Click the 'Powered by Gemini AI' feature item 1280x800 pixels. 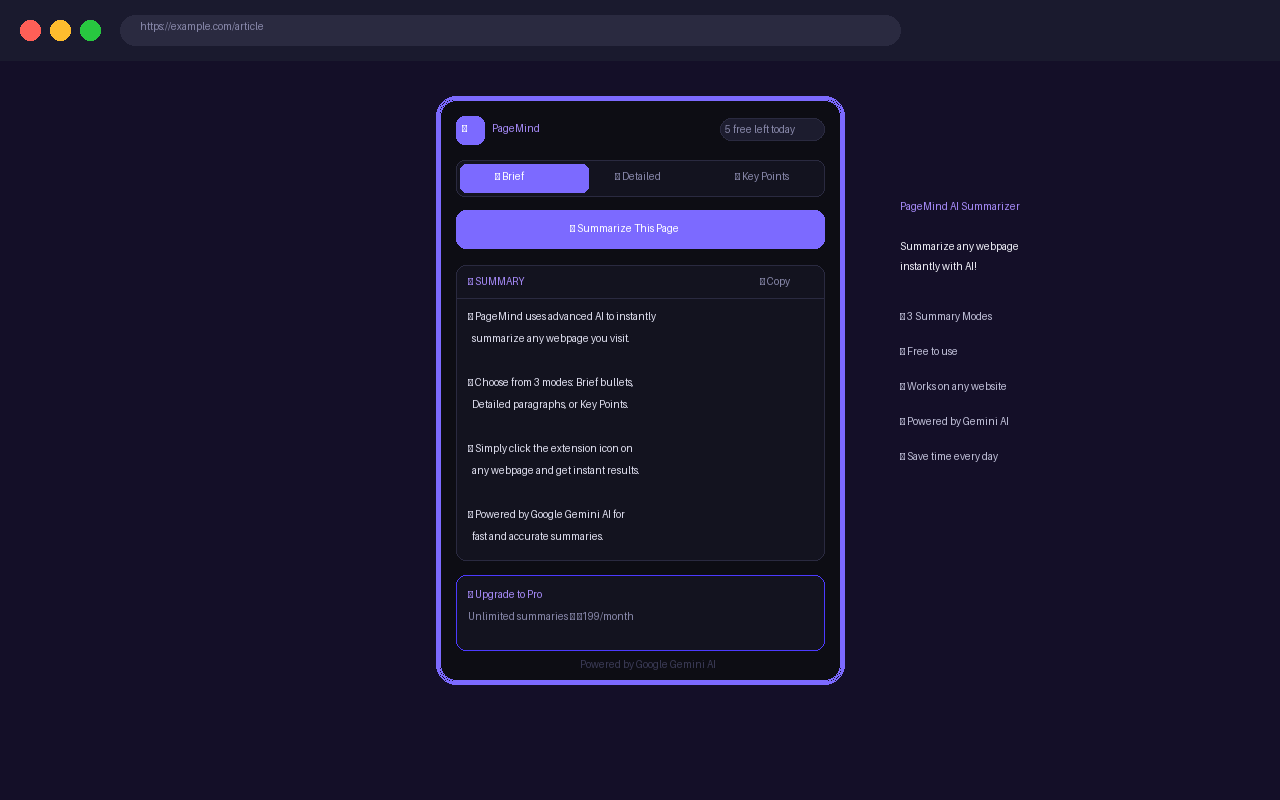(x=954, y=422)
